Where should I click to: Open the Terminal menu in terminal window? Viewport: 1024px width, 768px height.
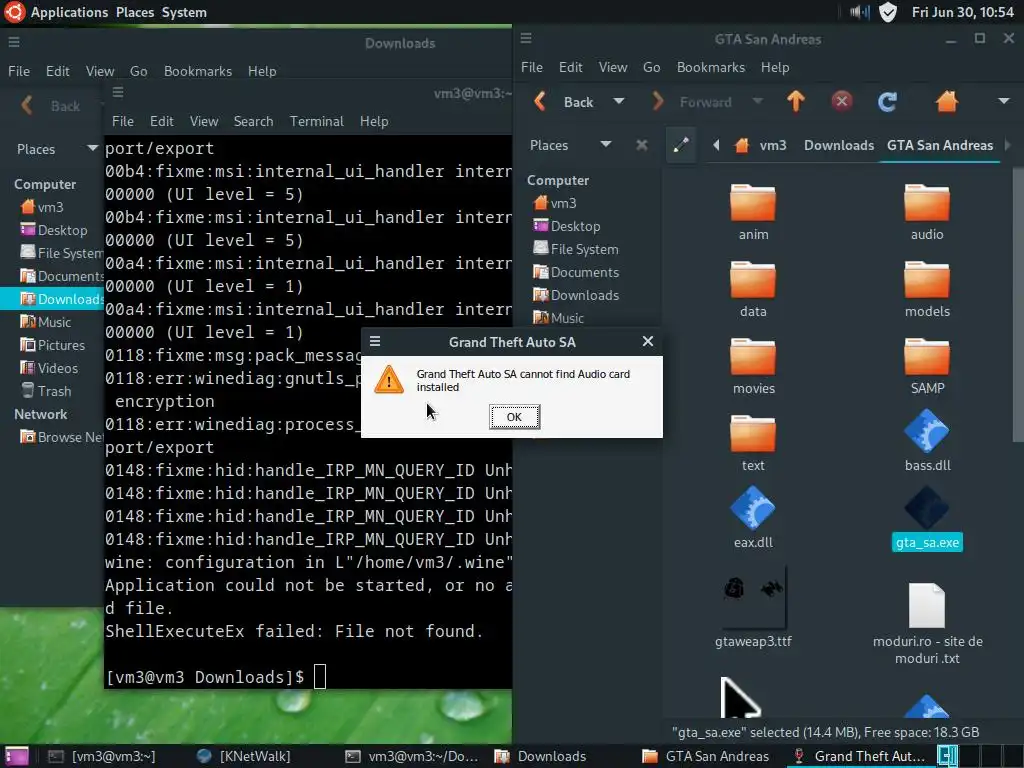pos(316,121)
